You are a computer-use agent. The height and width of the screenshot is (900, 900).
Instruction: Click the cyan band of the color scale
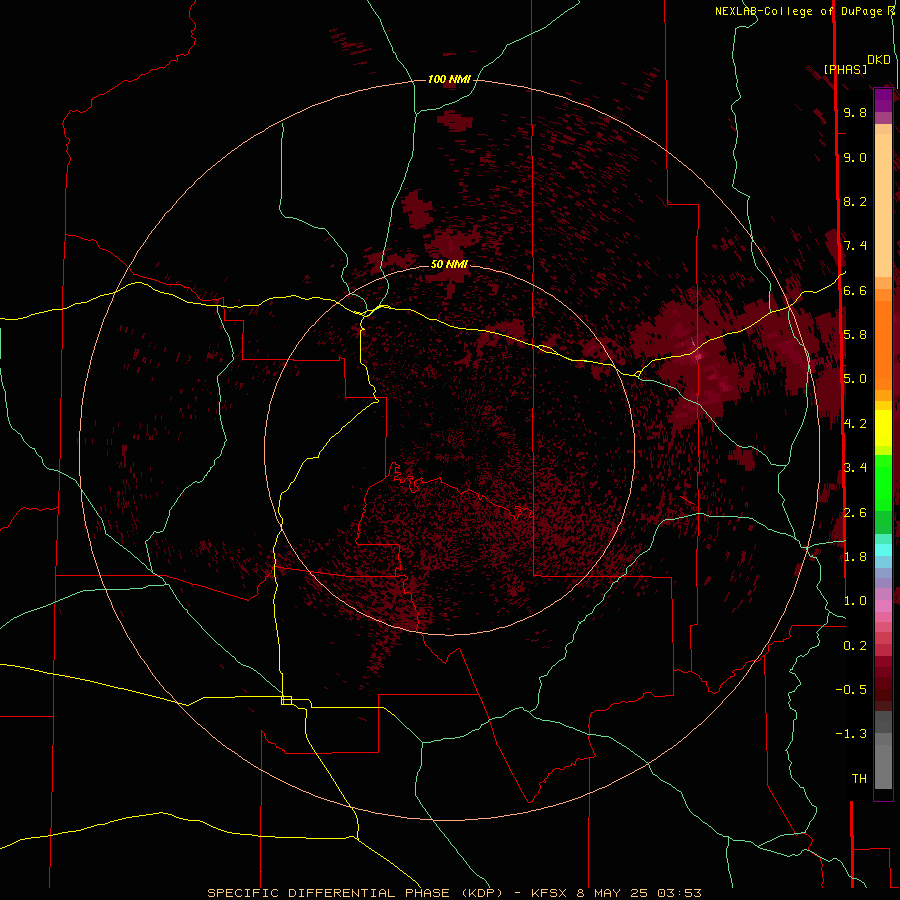pyautogui.click(x=883, y=550)
